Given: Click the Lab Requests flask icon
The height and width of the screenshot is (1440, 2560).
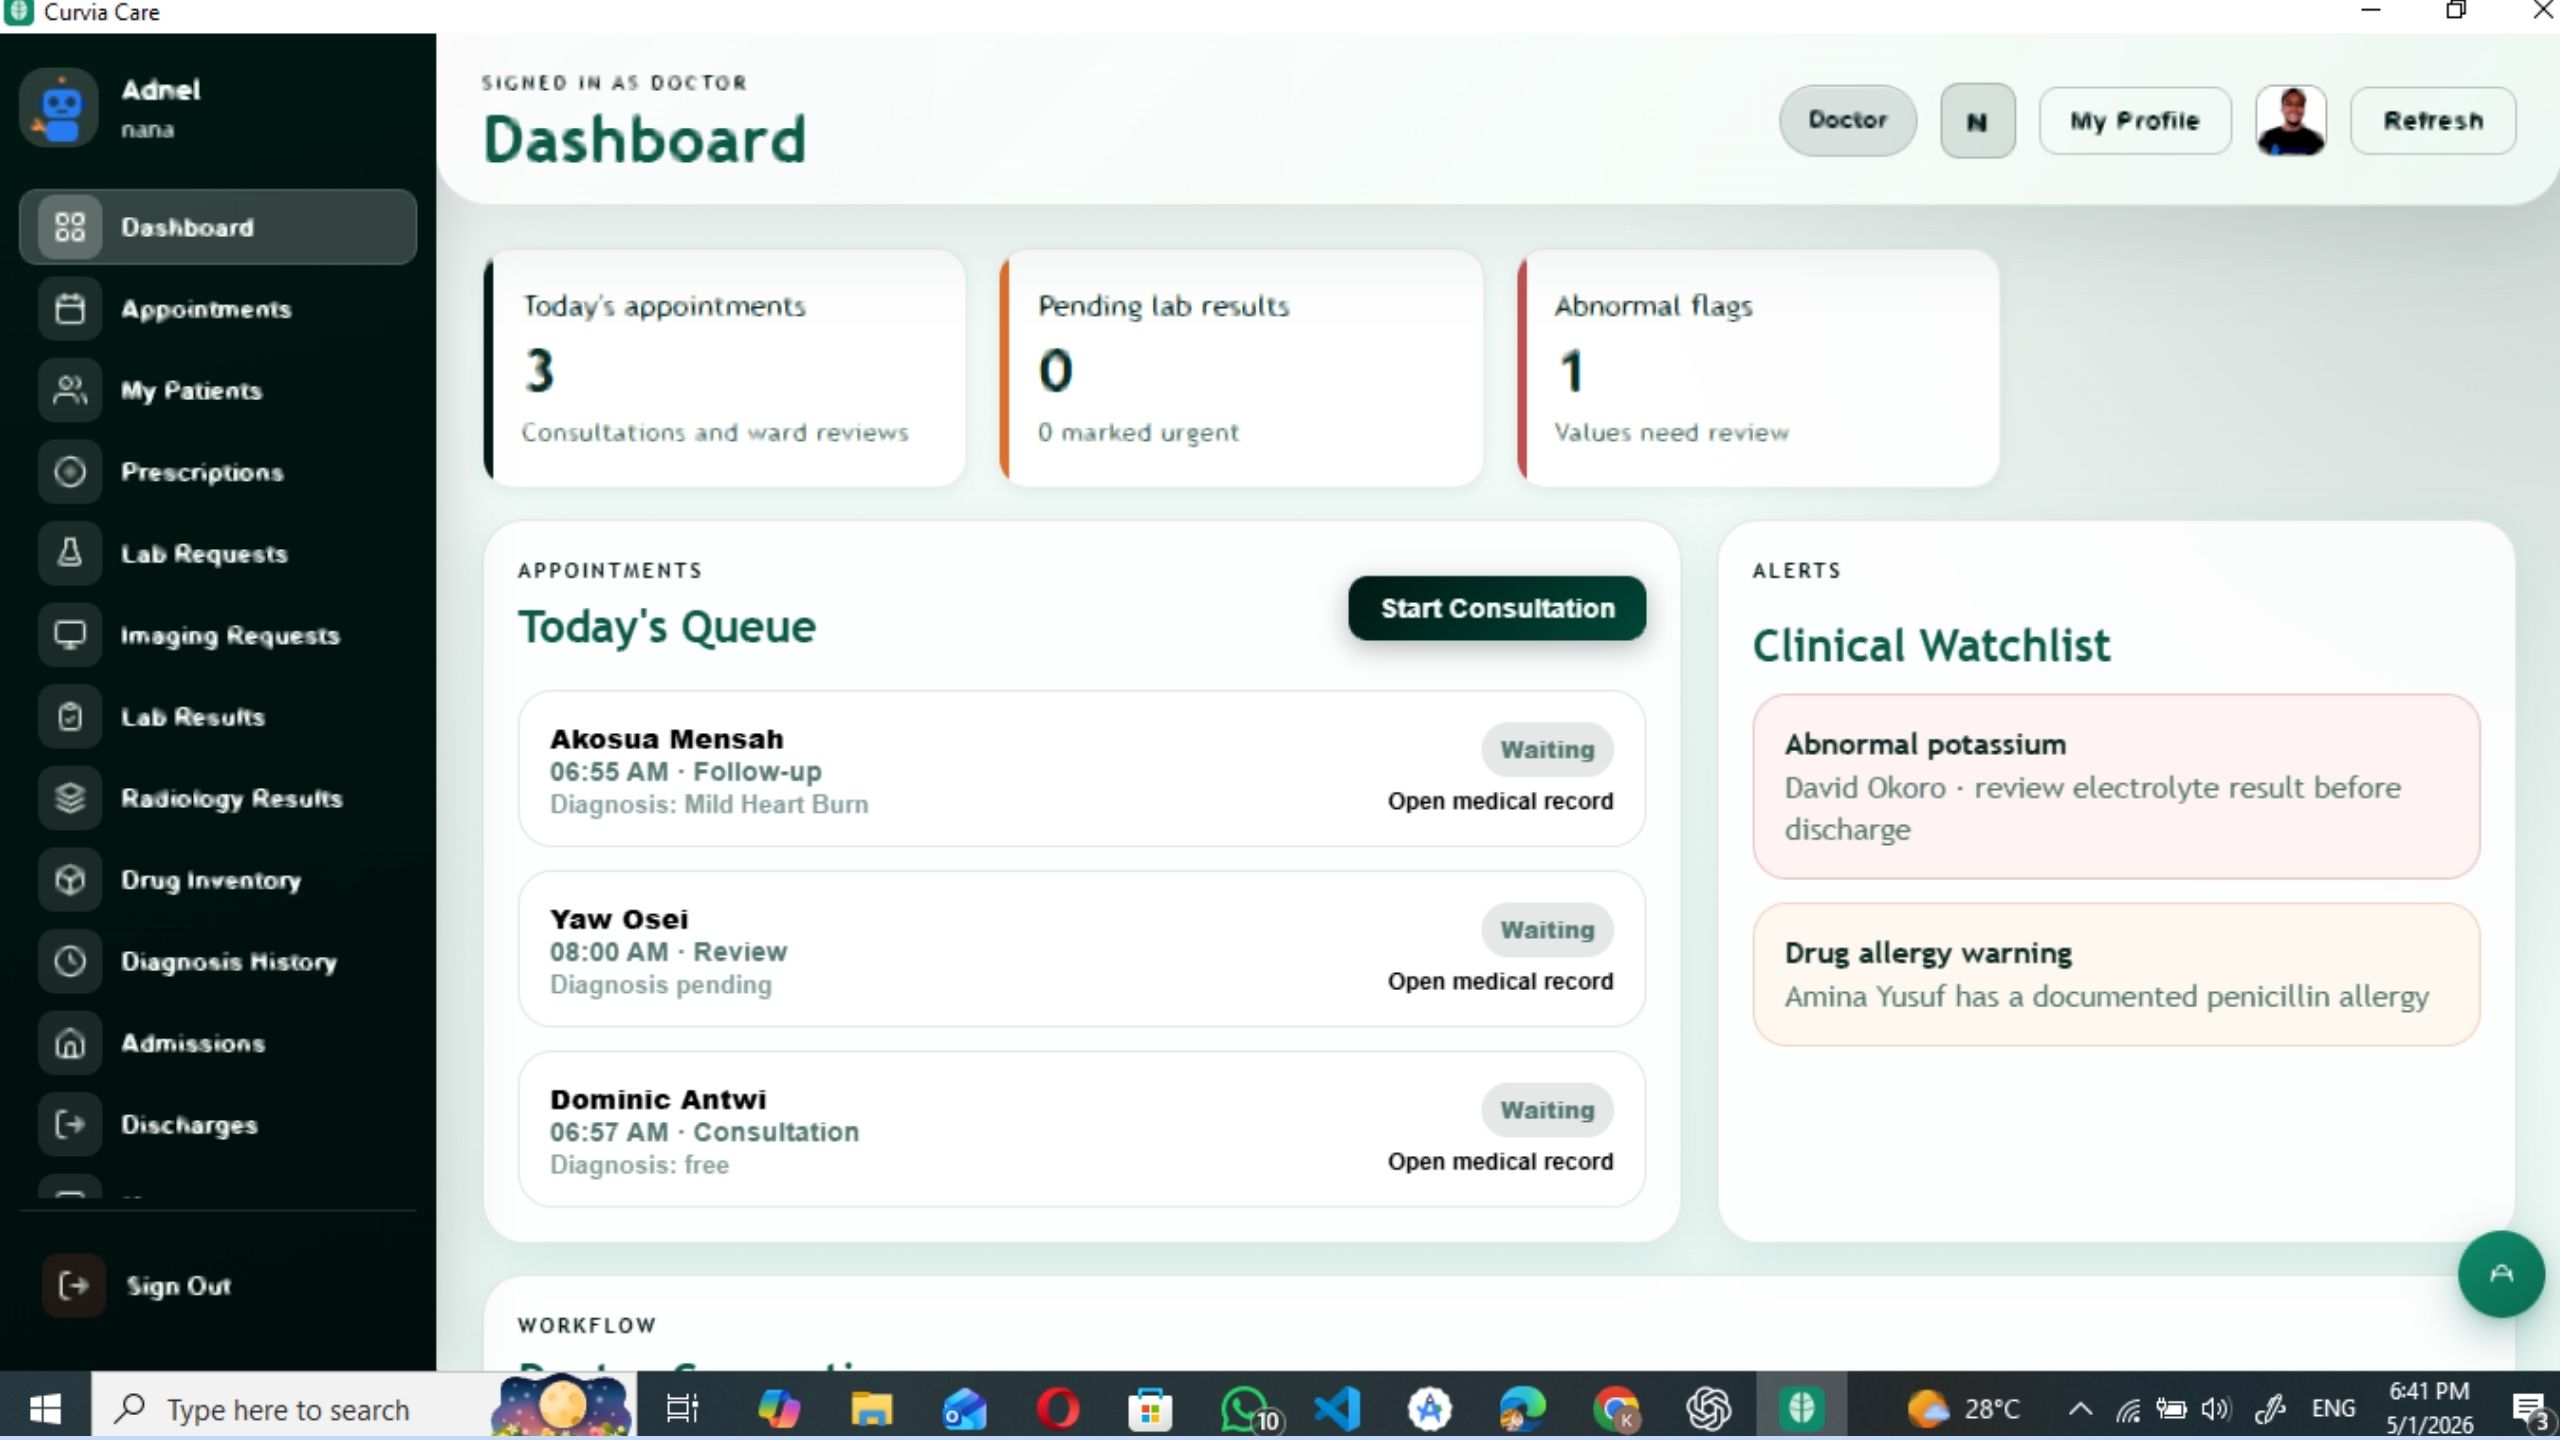Looking at the screenshot, I should [70, 553].
